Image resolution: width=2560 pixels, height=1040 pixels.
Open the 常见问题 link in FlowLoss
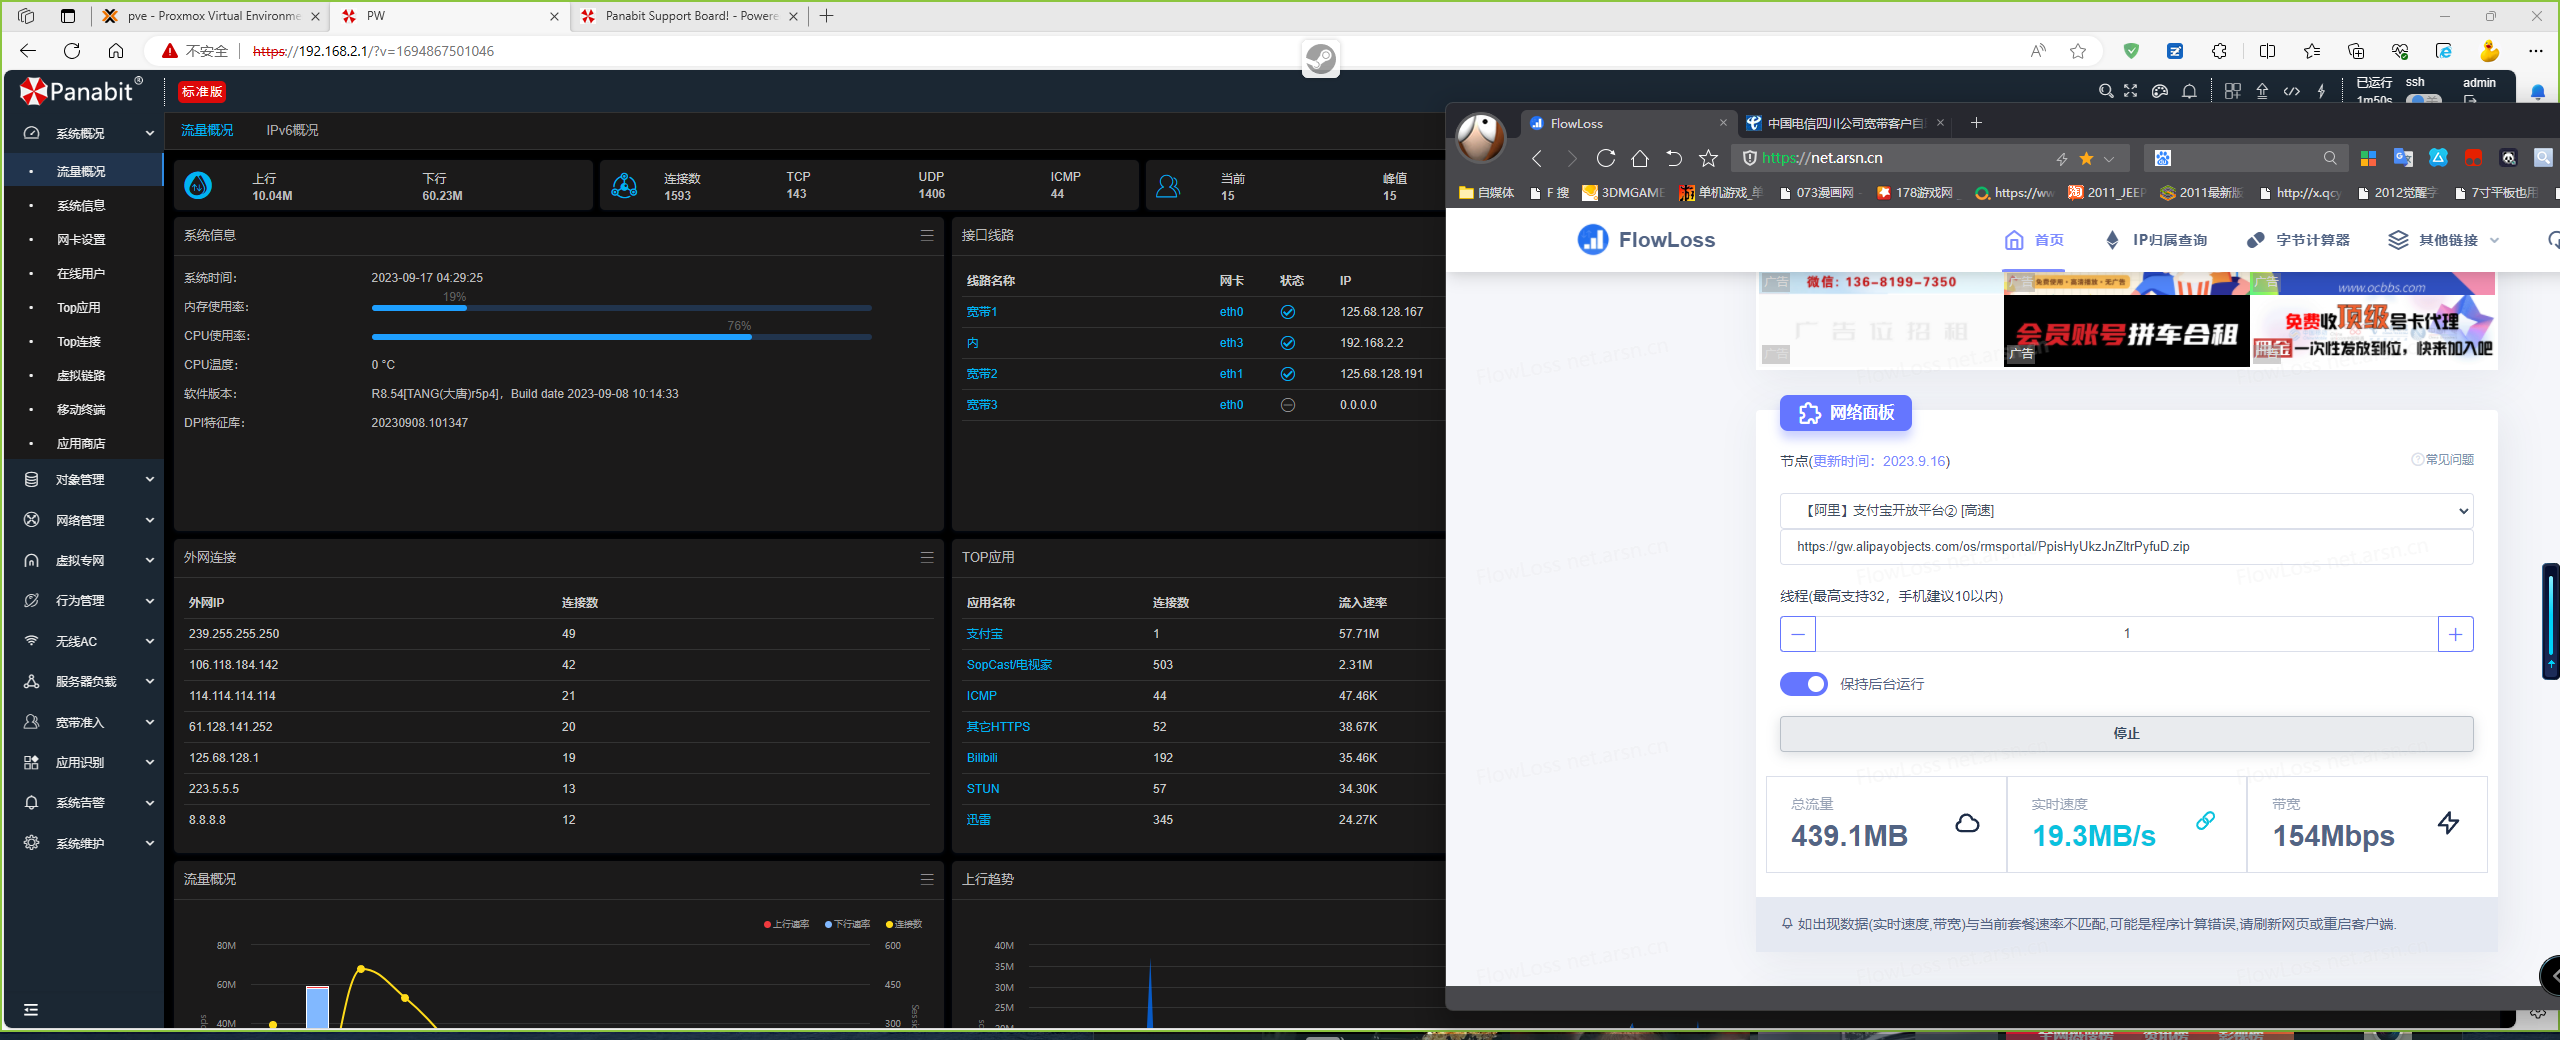tap(2443, 460)
